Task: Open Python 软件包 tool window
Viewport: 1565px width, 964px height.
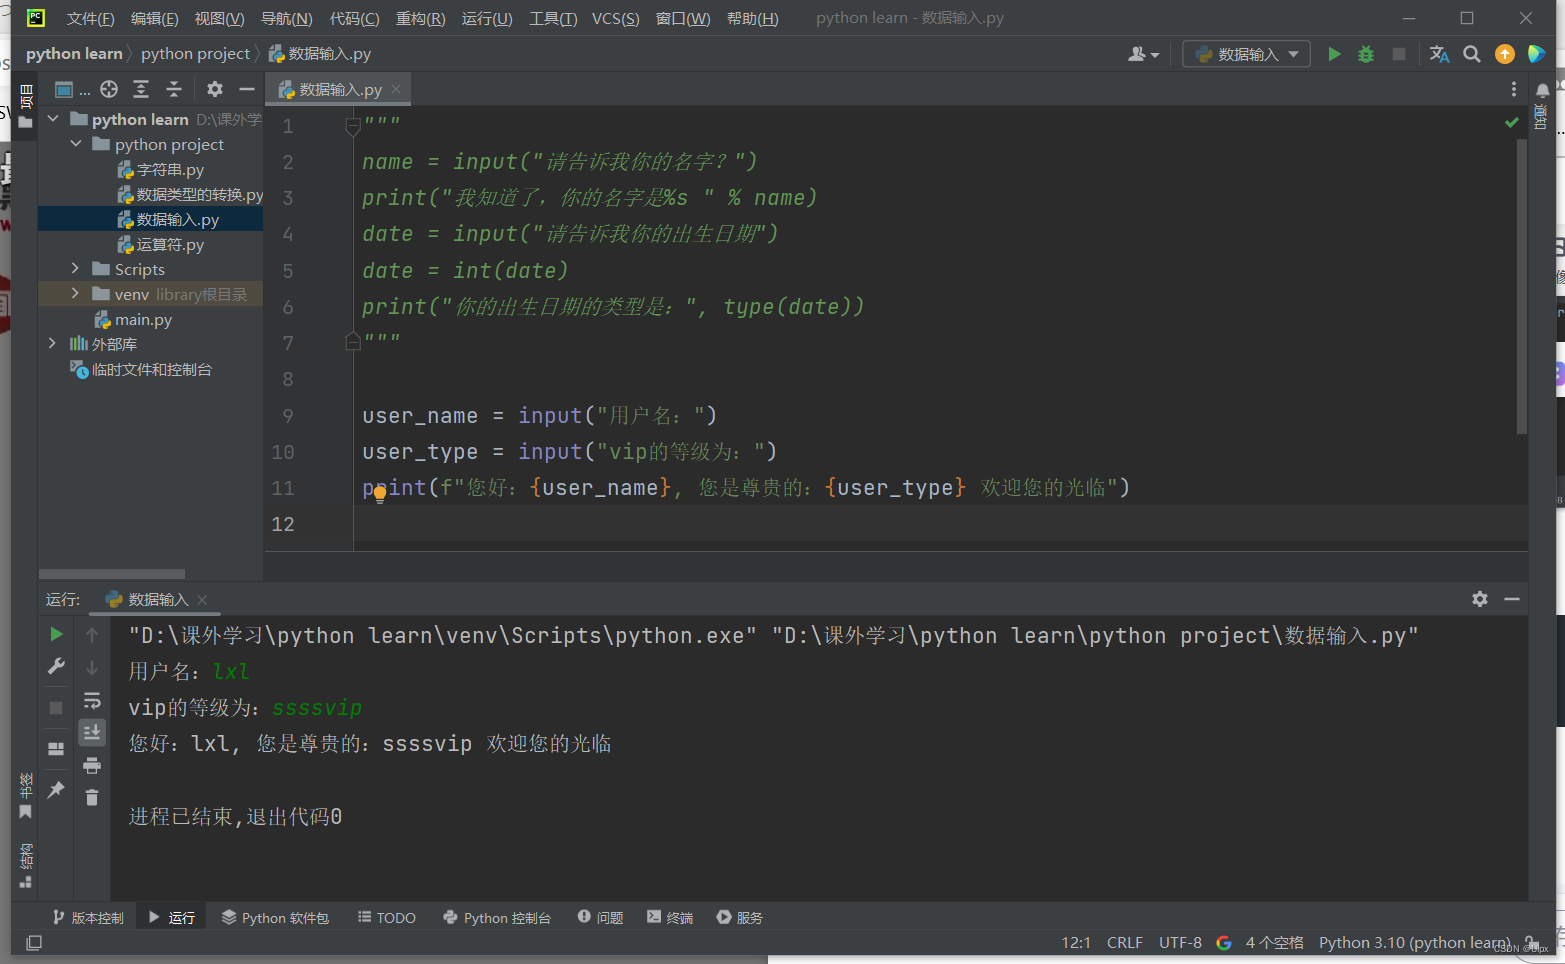Action: (275, 917)
